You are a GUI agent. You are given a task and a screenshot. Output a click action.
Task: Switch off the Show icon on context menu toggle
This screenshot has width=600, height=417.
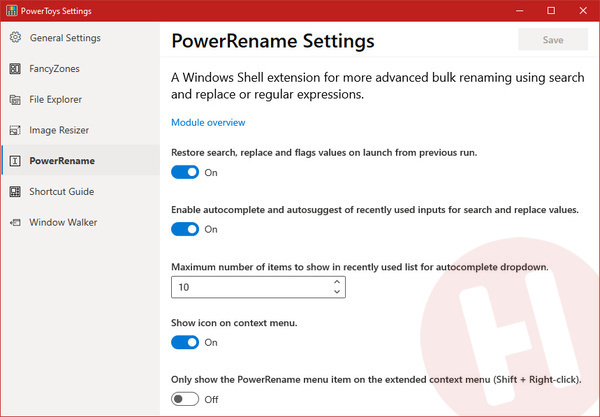pos(185,342)
